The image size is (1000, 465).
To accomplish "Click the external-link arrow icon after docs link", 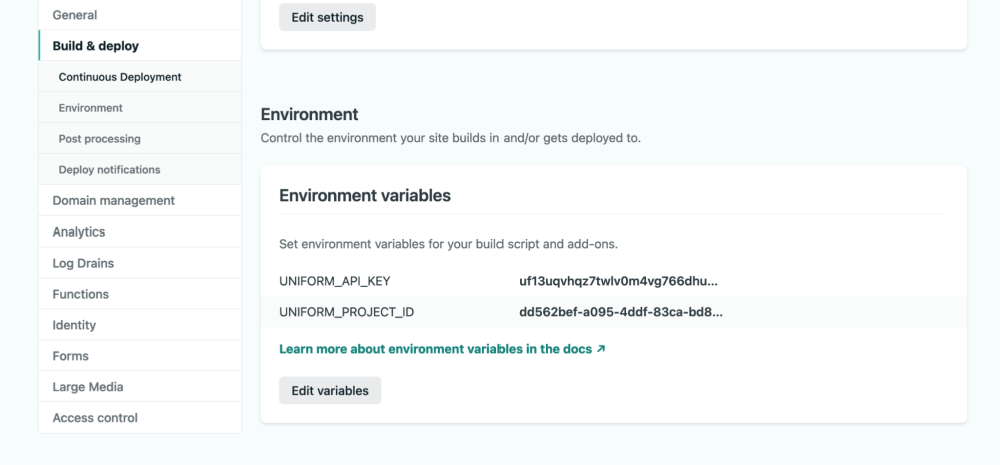I will (601, 349).
